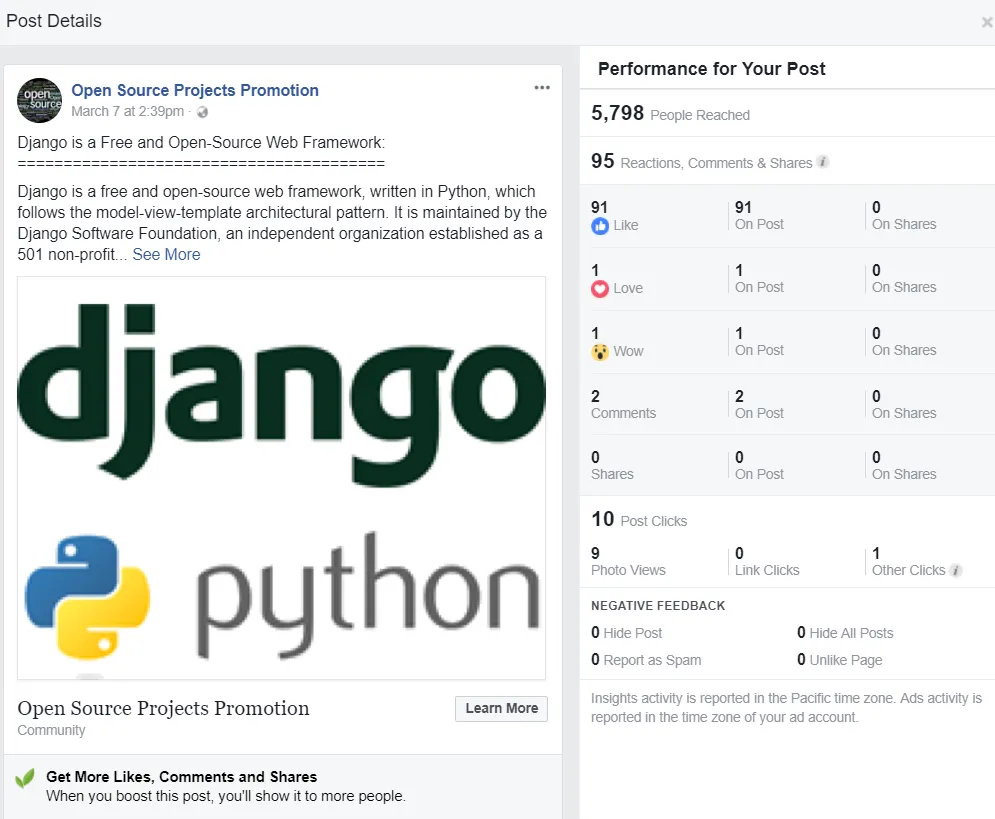Close the Post Details dialog

987,23
